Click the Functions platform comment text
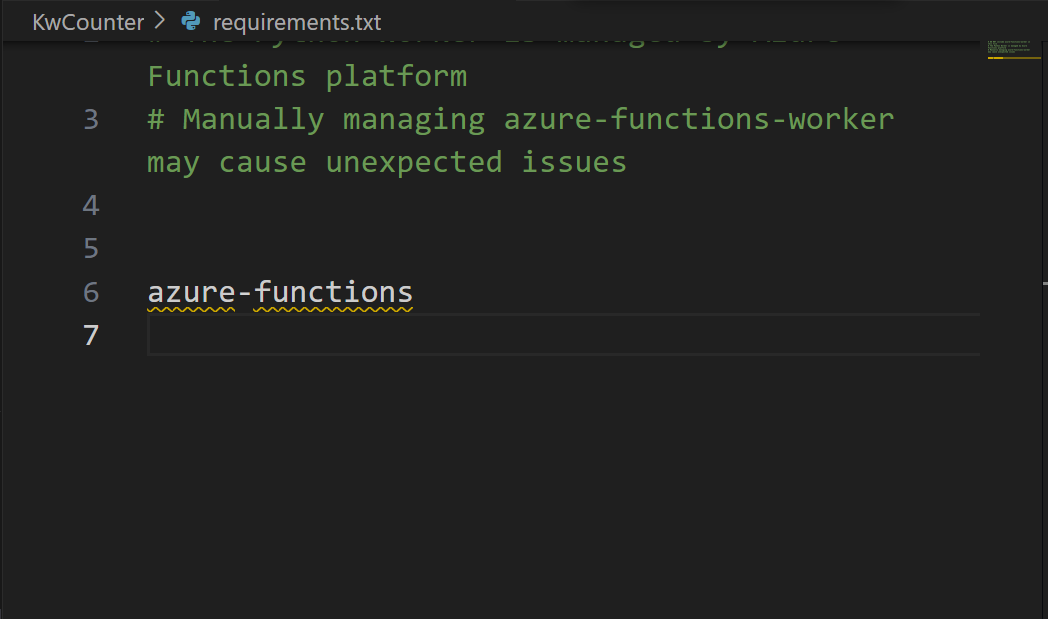The width and height of the screenshot is (1048, 619). coord(306,75)
